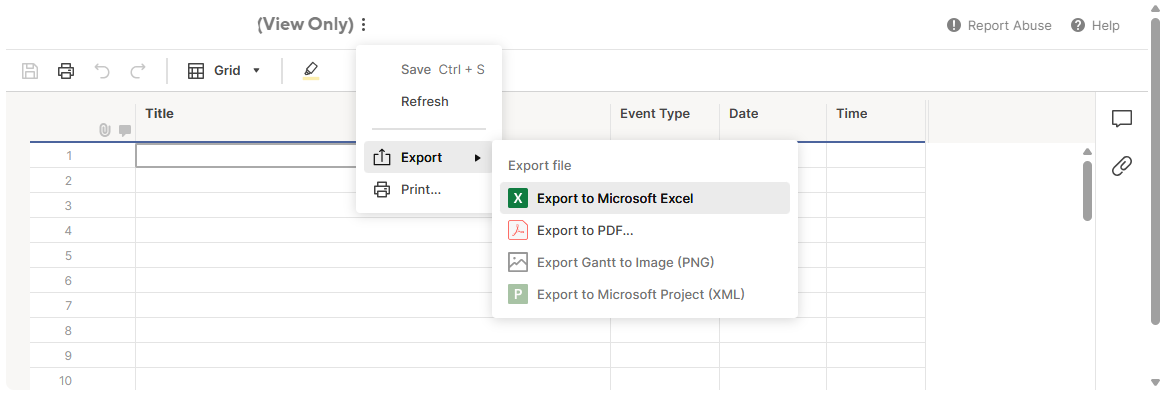Screen dimensions: 1171x399
Task: Open the Grid view dropdown
Action: tap(224, 71)
